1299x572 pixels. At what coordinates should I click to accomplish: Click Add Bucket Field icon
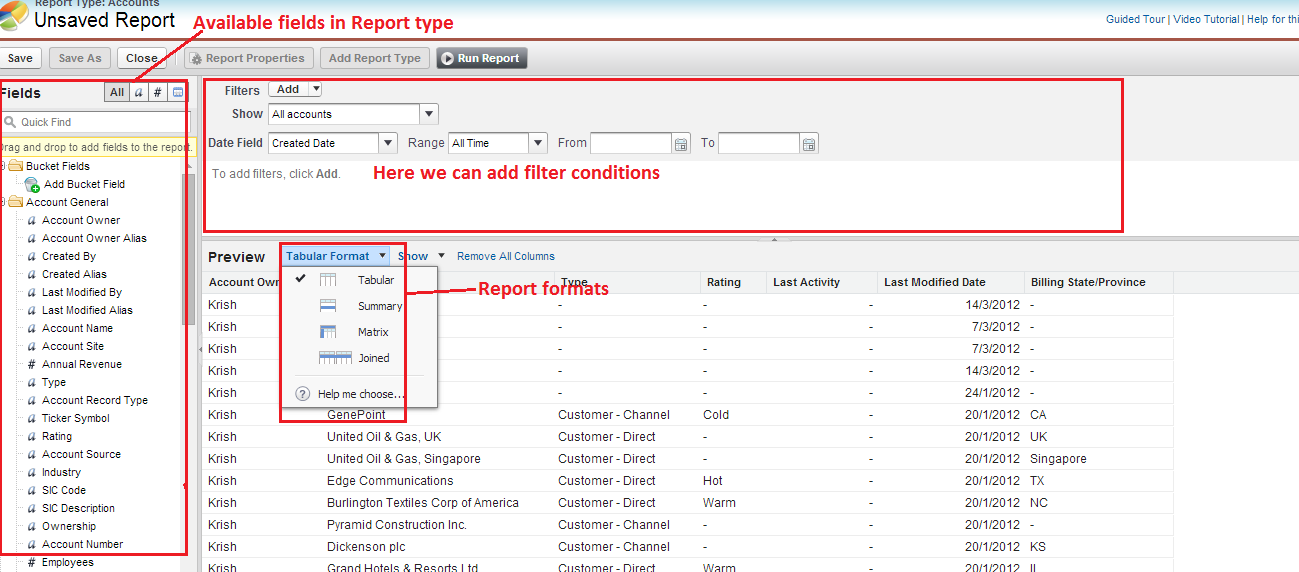[32, 184]
